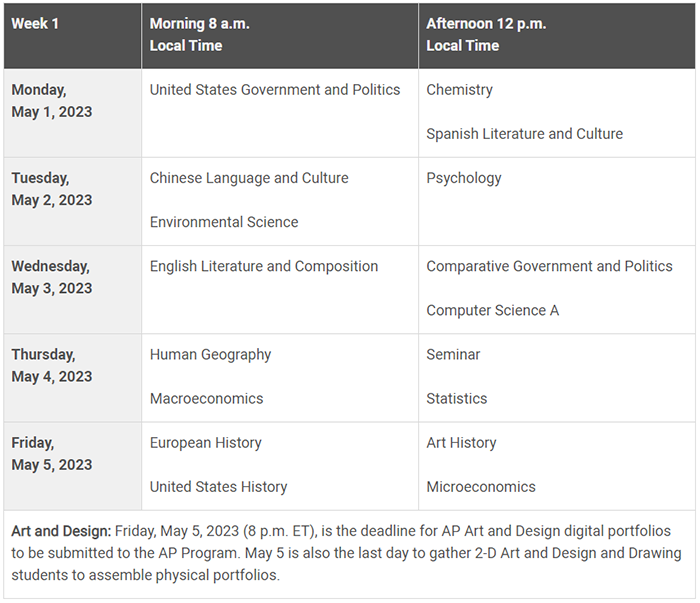Click the Week 1 header cell
Image resolution: width=700 pixels, height=603 pixels.
(x=35, y=24)
